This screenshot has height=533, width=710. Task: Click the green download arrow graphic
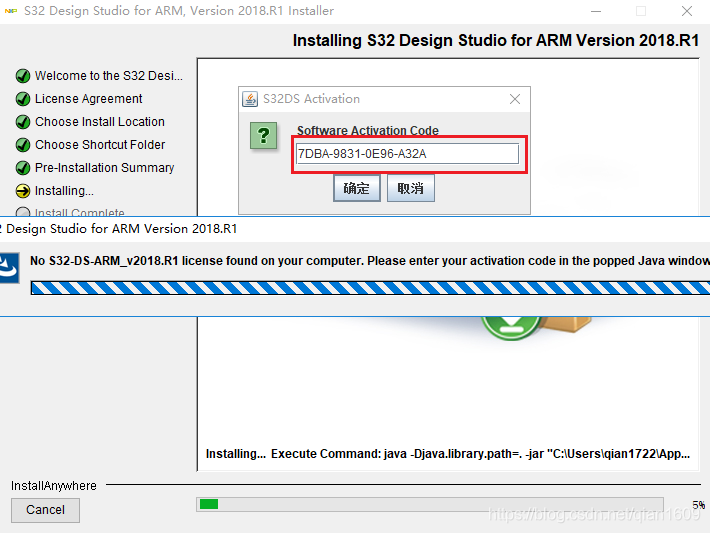coord(510,328)
